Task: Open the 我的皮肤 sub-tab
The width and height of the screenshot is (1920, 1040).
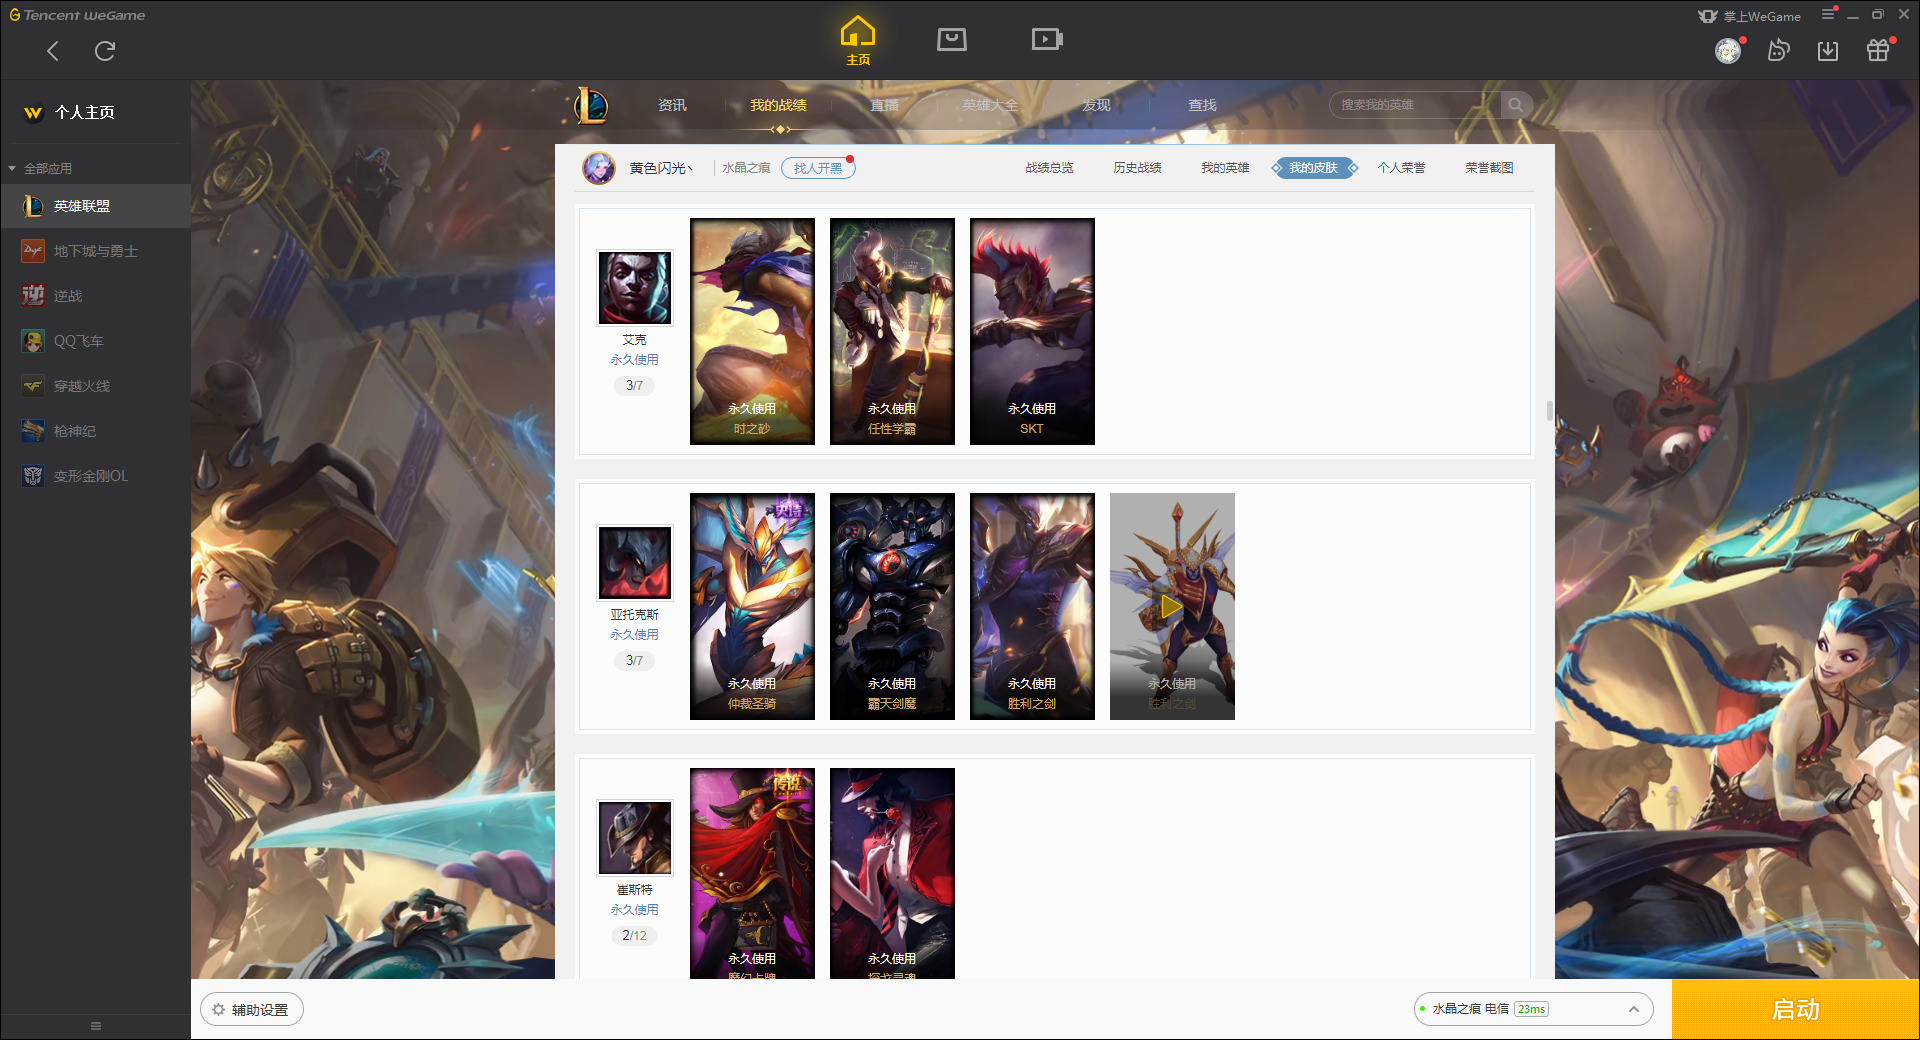Action: pos(1314,168)
